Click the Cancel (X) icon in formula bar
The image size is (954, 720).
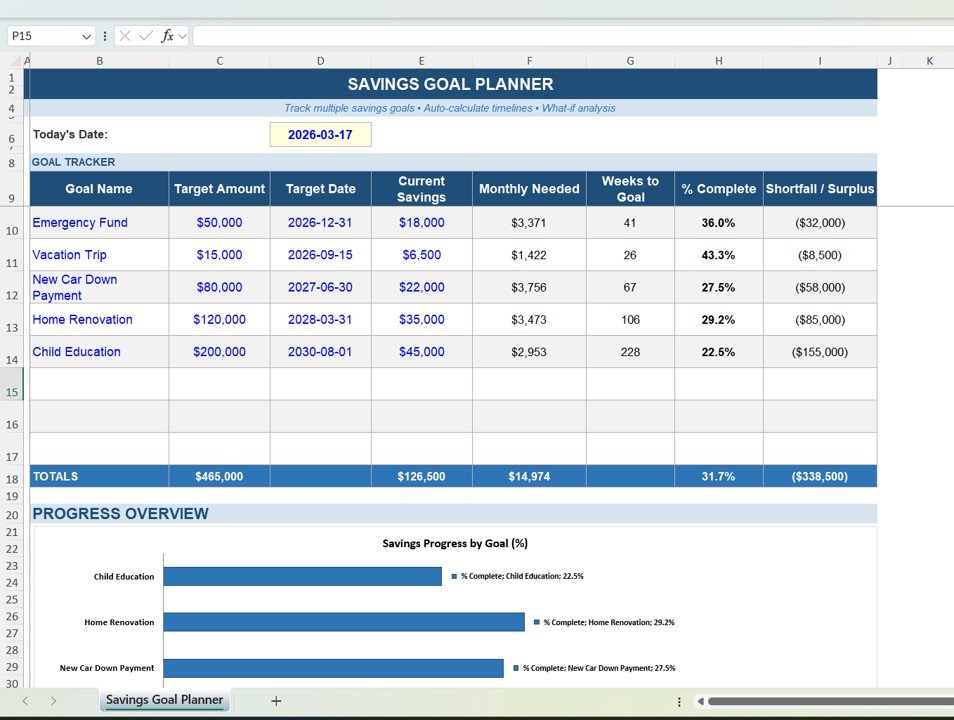pyautogui.click(x=125, y=35)
